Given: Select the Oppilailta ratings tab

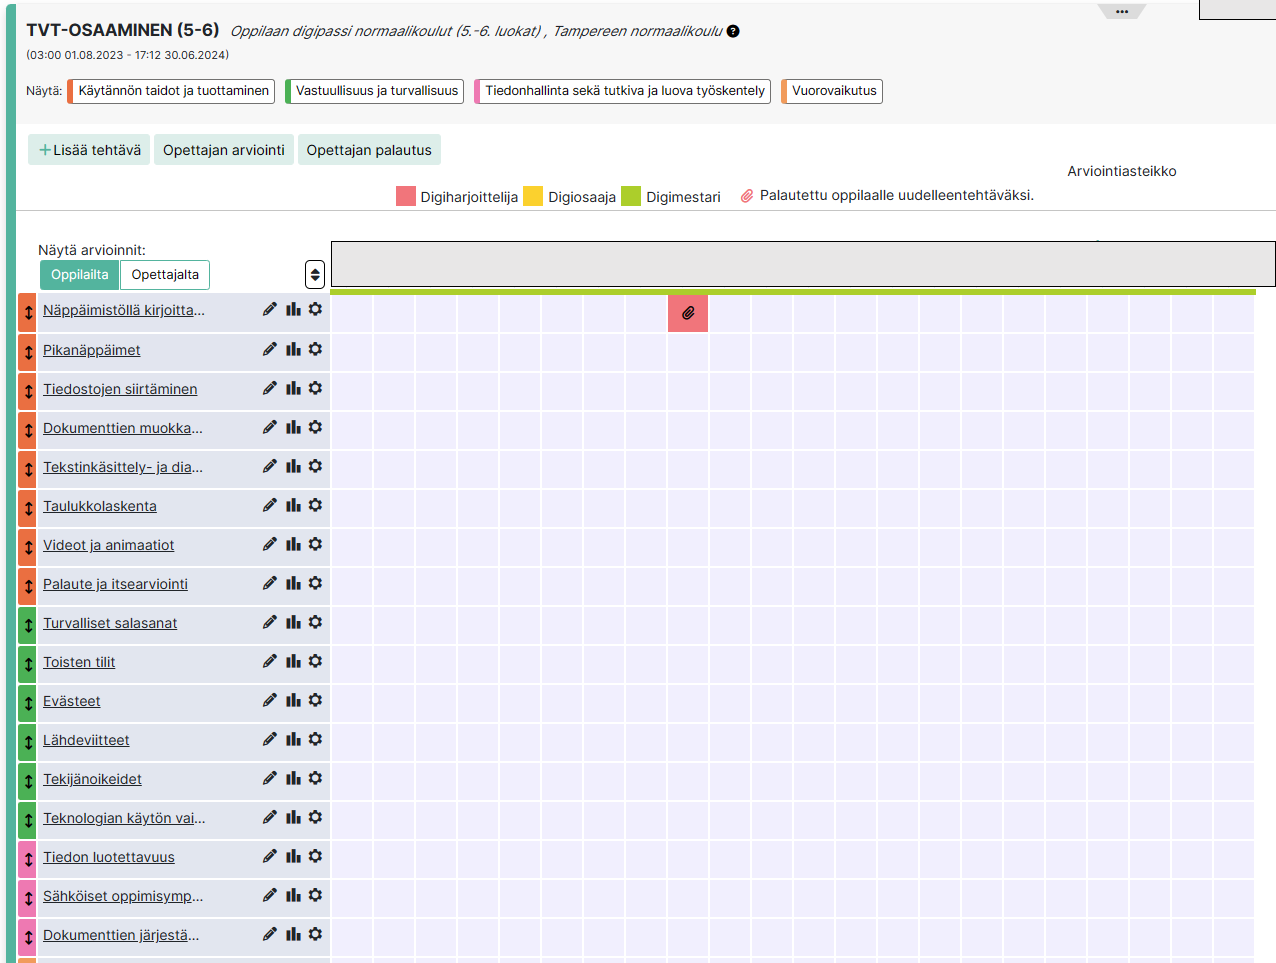Looking at the screenshot, I should (80, 275).
